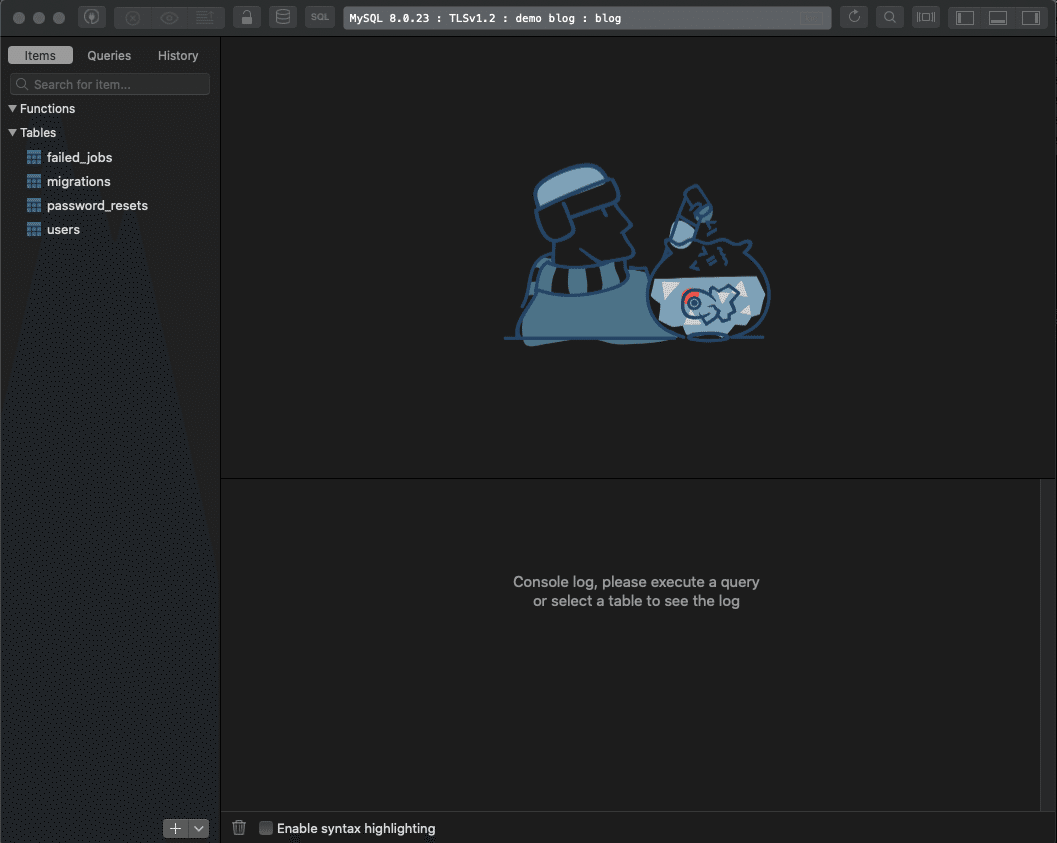
Task: Click the split columns layout icon
Action: pos(926,18)
